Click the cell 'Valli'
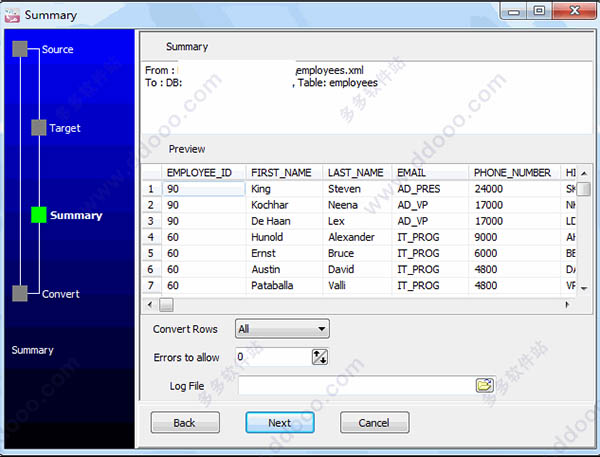This screenshot has width=600, height=457. point(357,285)
